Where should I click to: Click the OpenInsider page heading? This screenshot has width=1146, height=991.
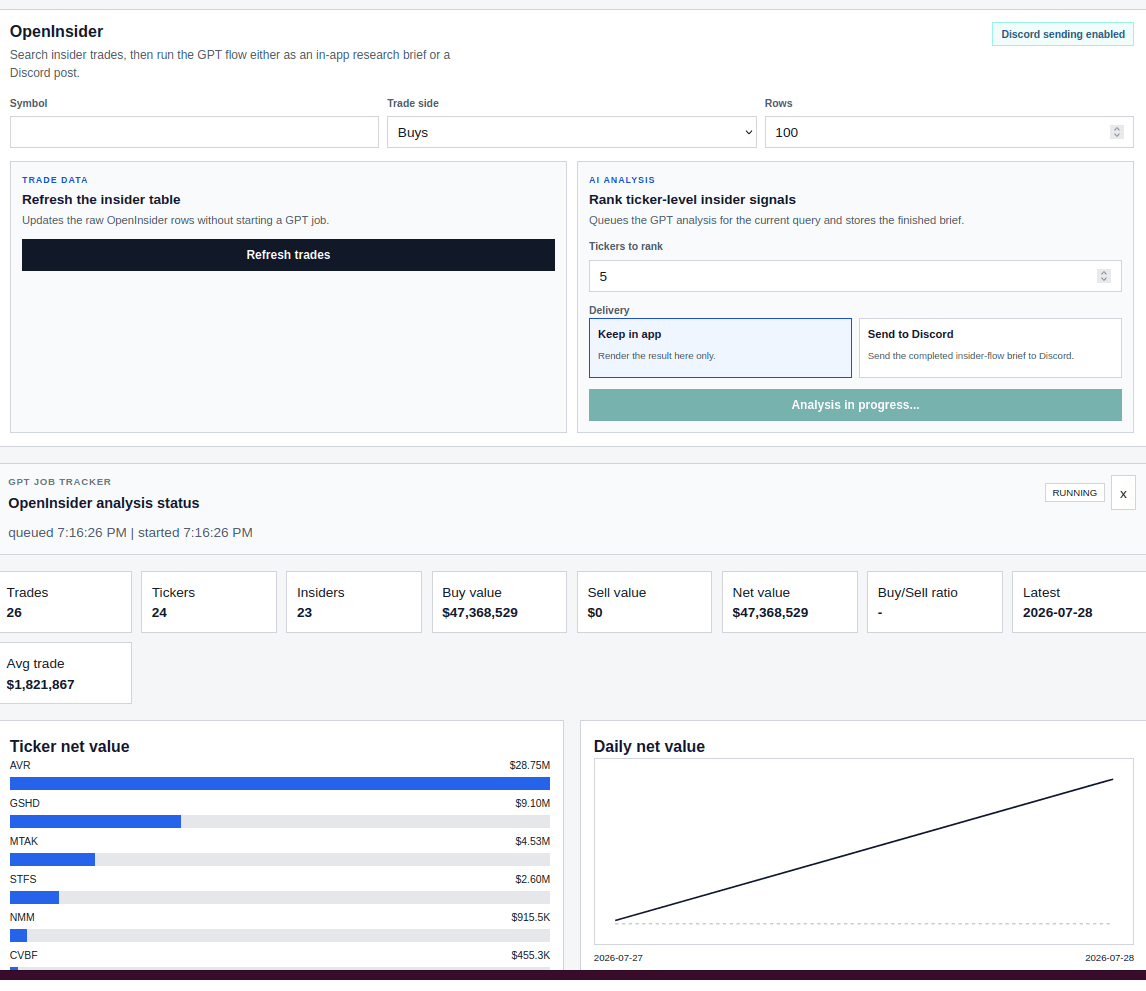click(x=56, y=31)
